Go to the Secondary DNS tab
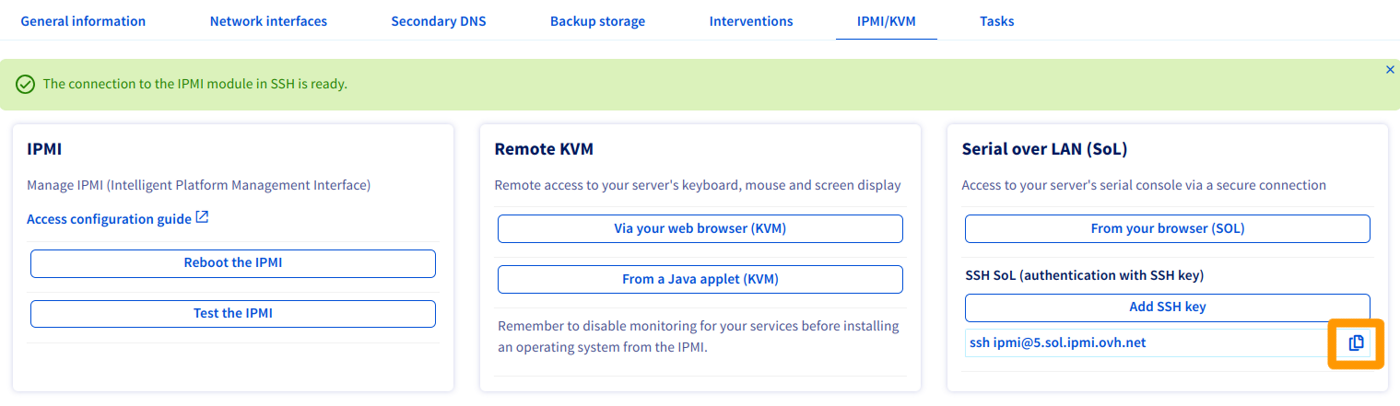The height and width of the screenshot is (406, 1400). click(438, 21)
